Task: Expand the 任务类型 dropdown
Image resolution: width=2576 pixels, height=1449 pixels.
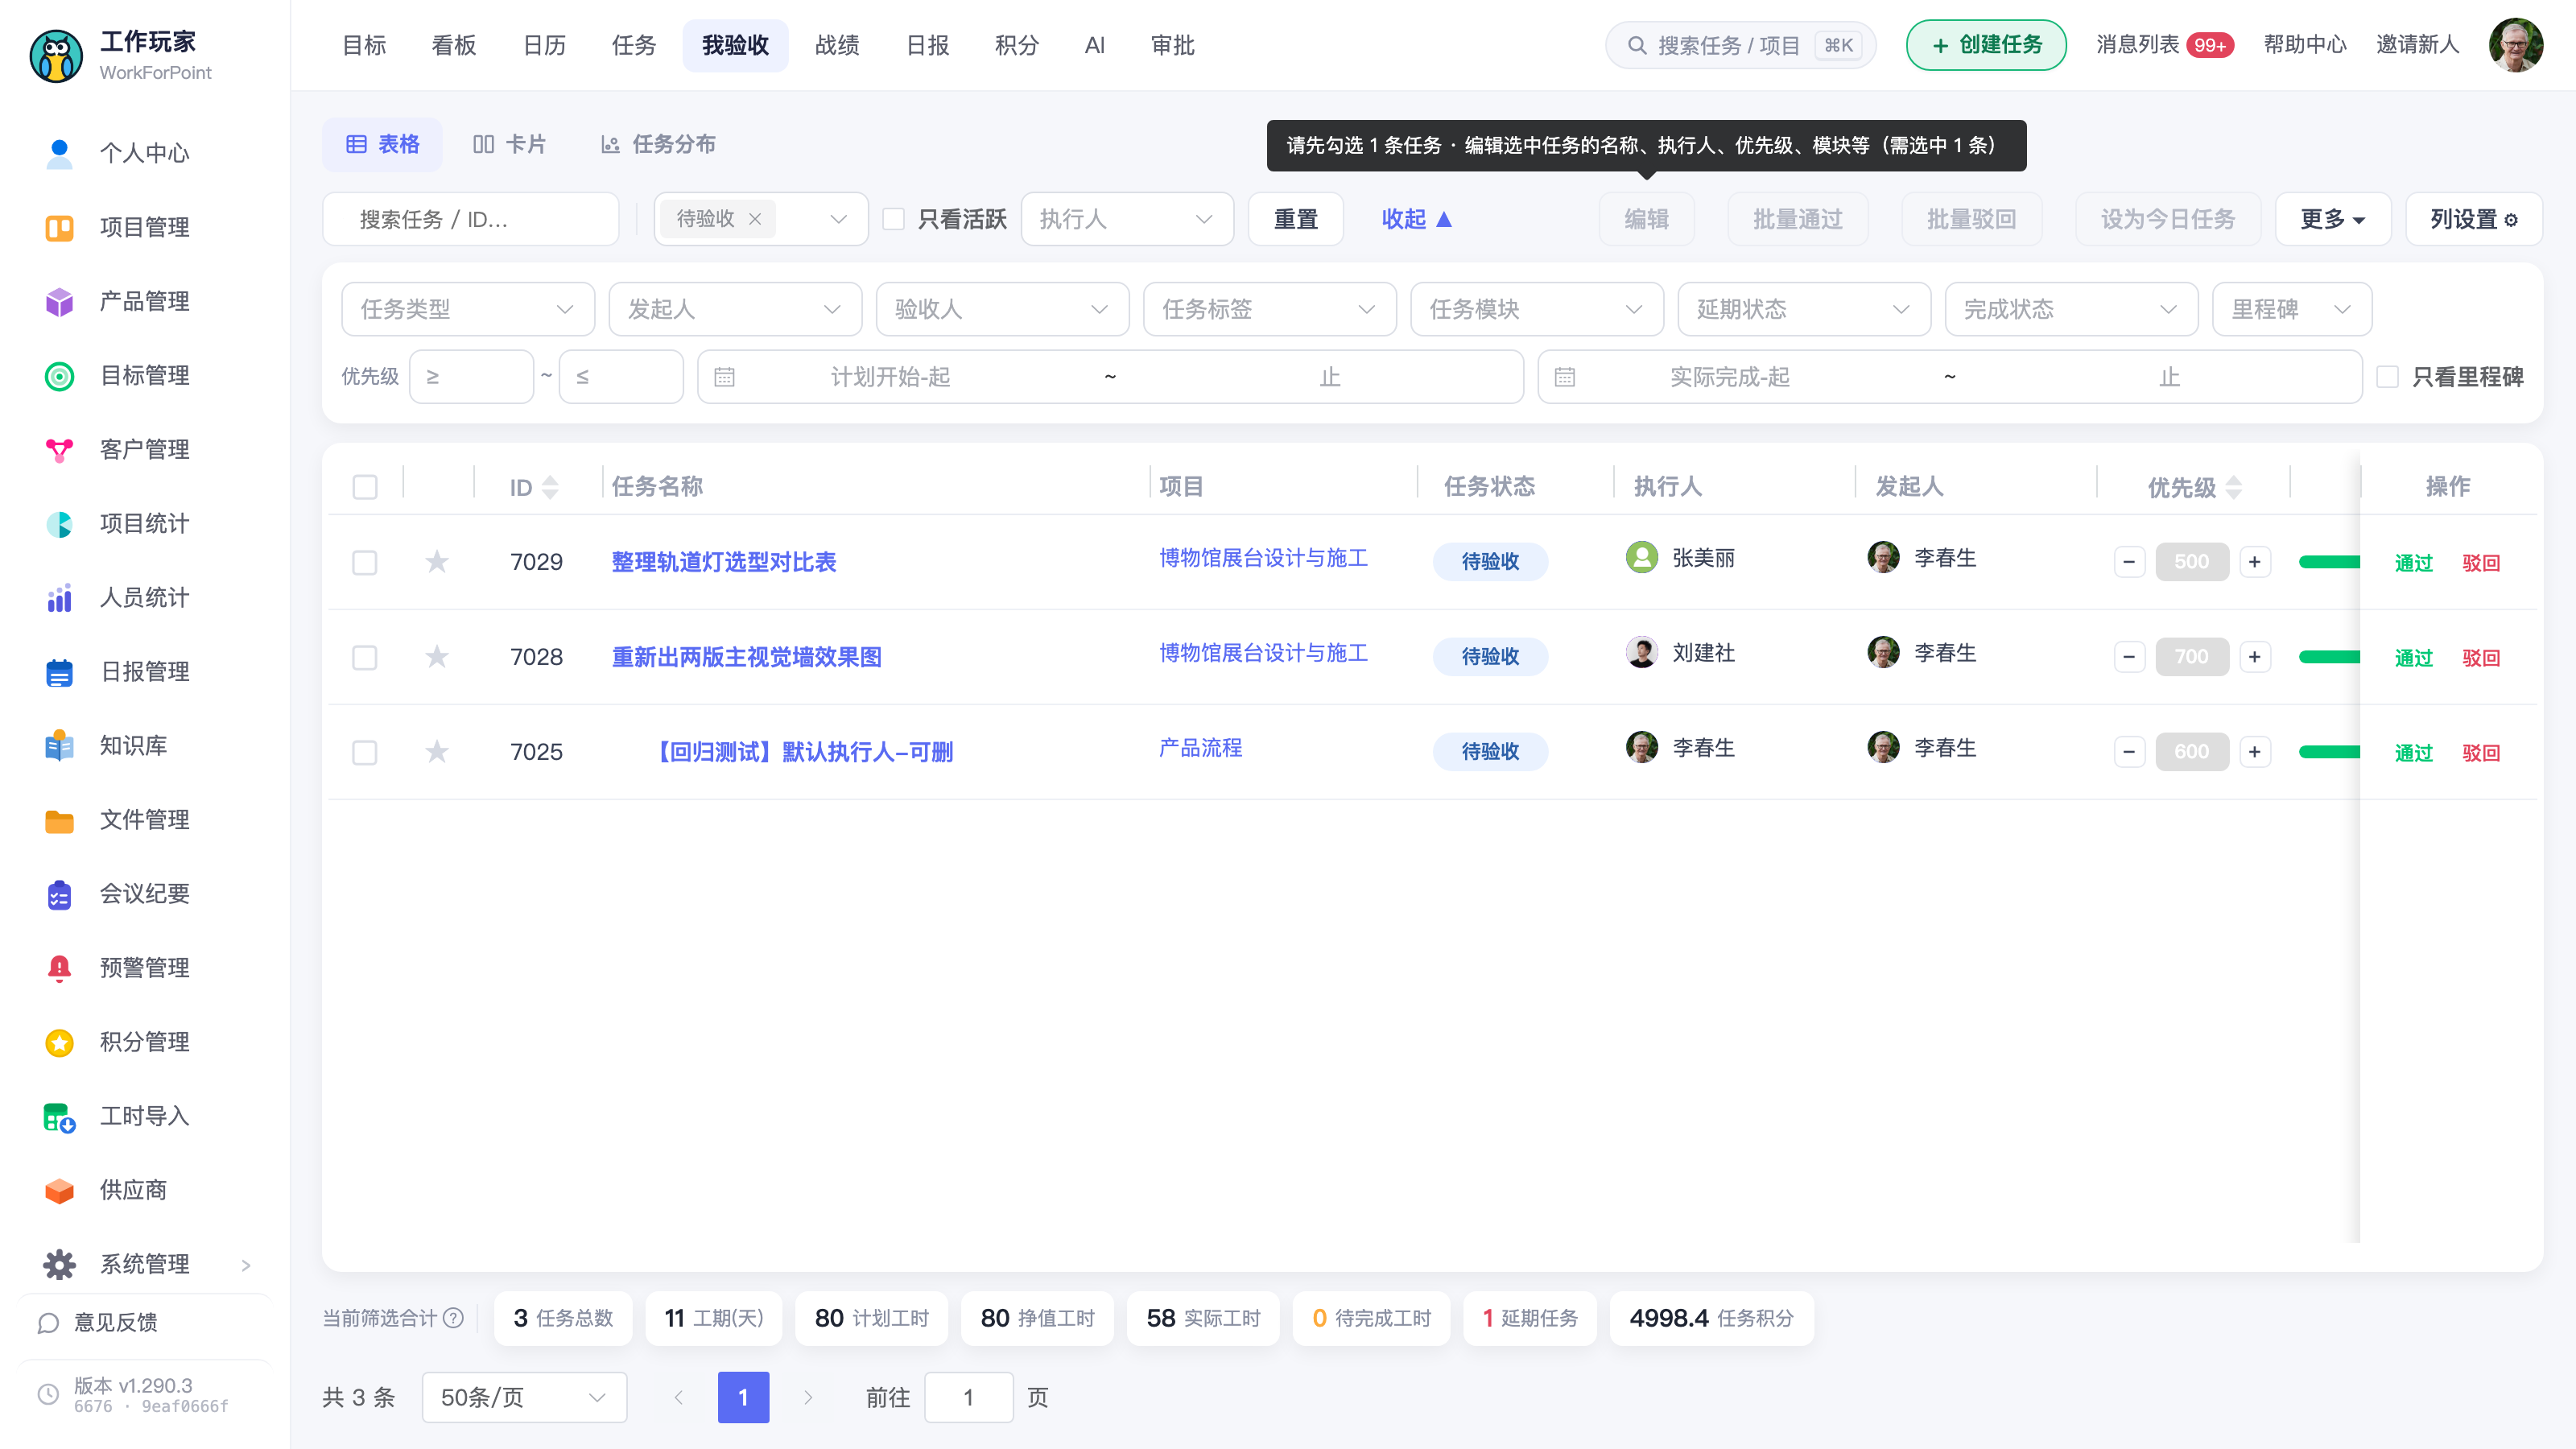Action: point(468,309)
